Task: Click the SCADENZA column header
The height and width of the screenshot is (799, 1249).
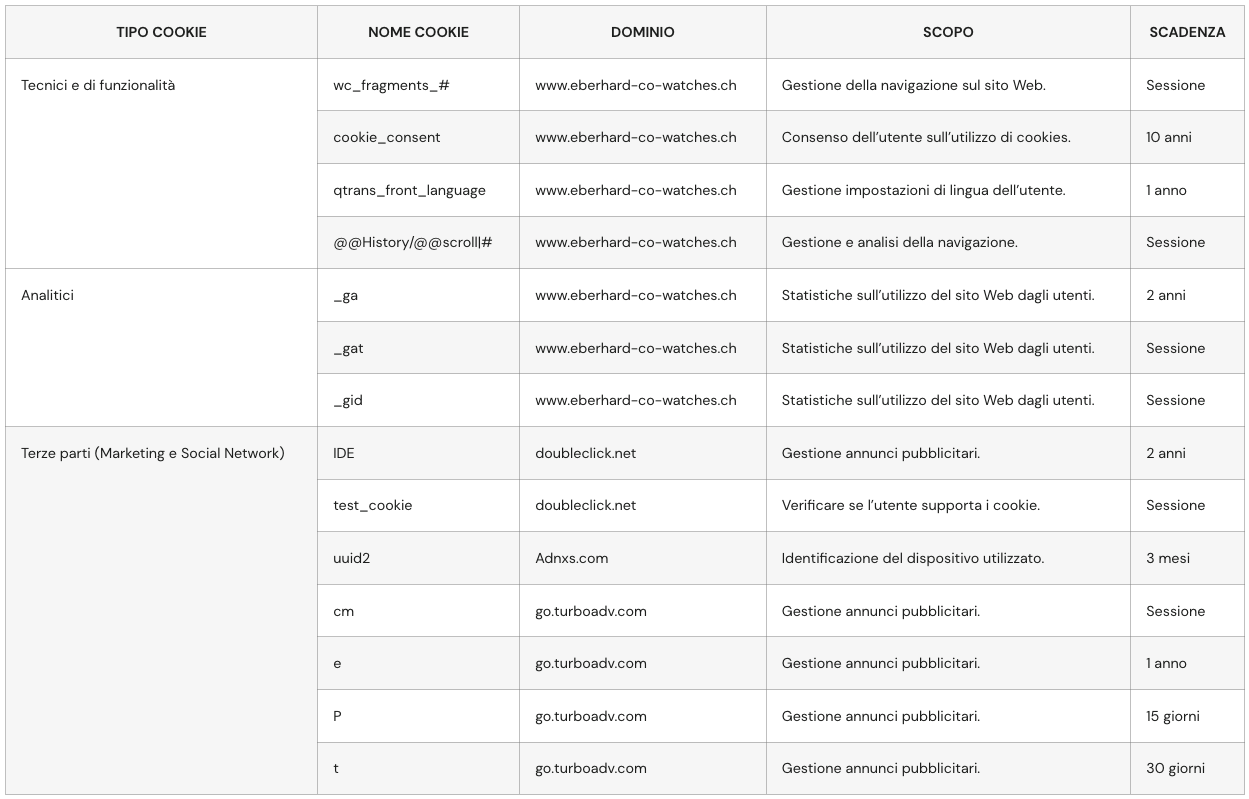Action: coord(1186,32)
